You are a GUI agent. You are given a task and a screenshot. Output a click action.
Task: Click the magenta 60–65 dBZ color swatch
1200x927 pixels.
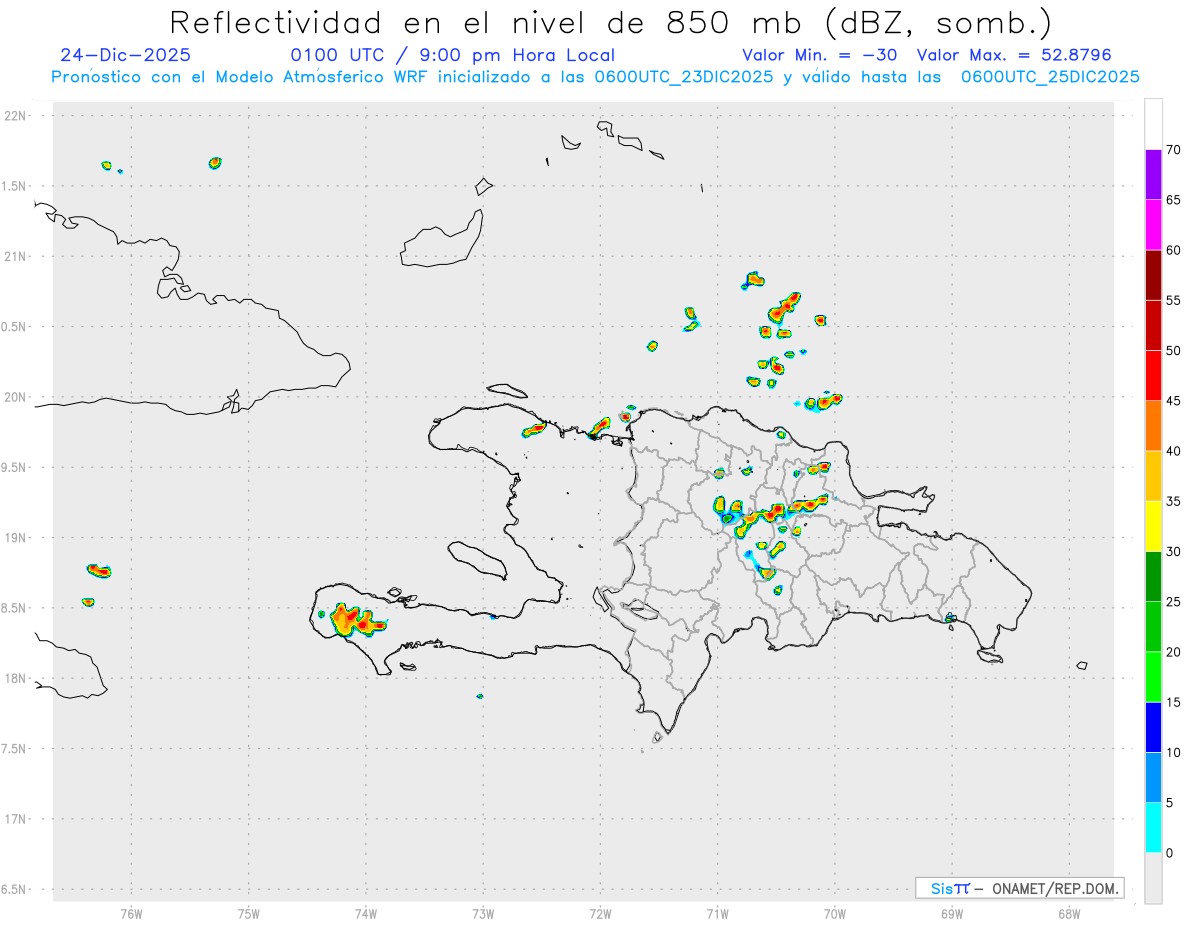[1153, 225]
